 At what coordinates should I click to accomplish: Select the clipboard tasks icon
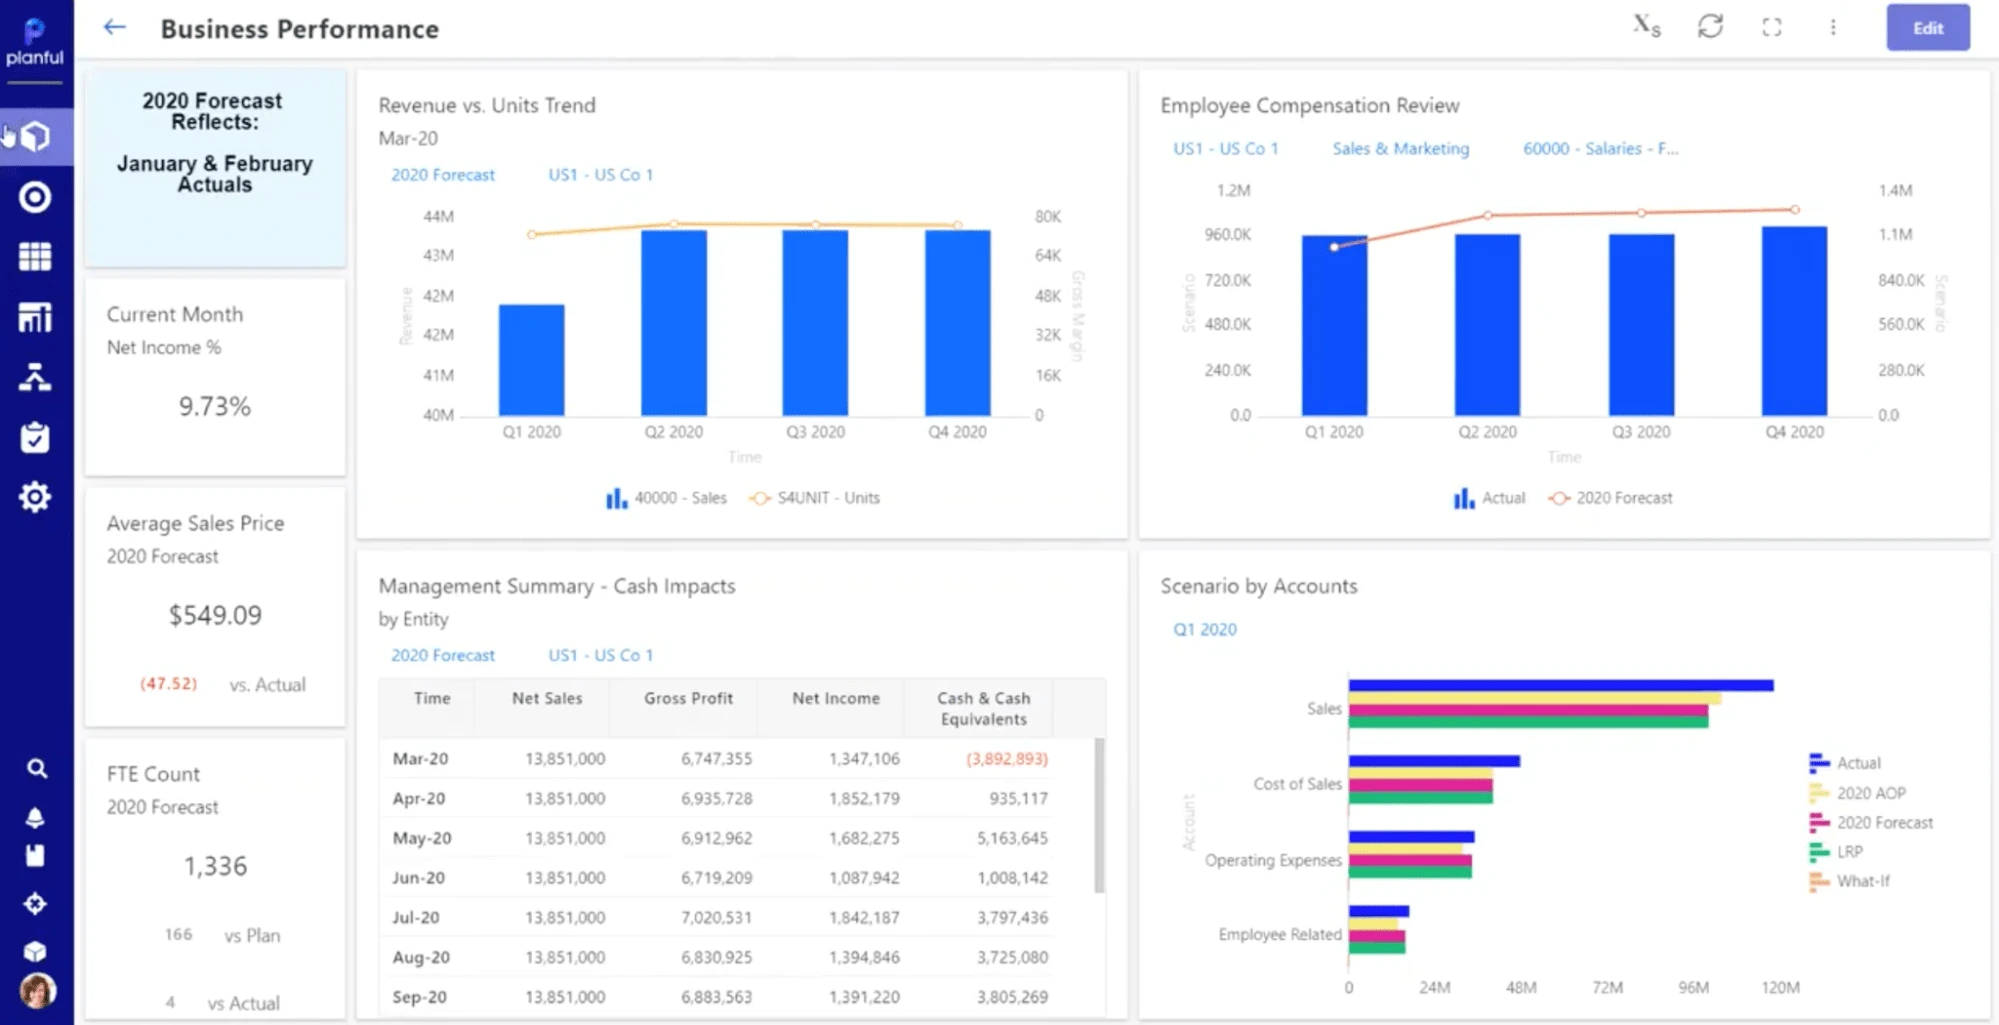(35, 437)
